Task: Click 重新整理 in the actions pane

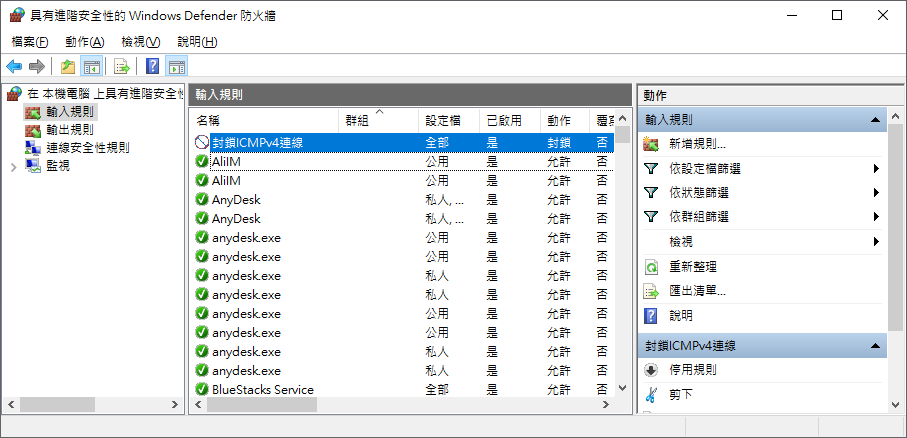Action: pos(693,267)
